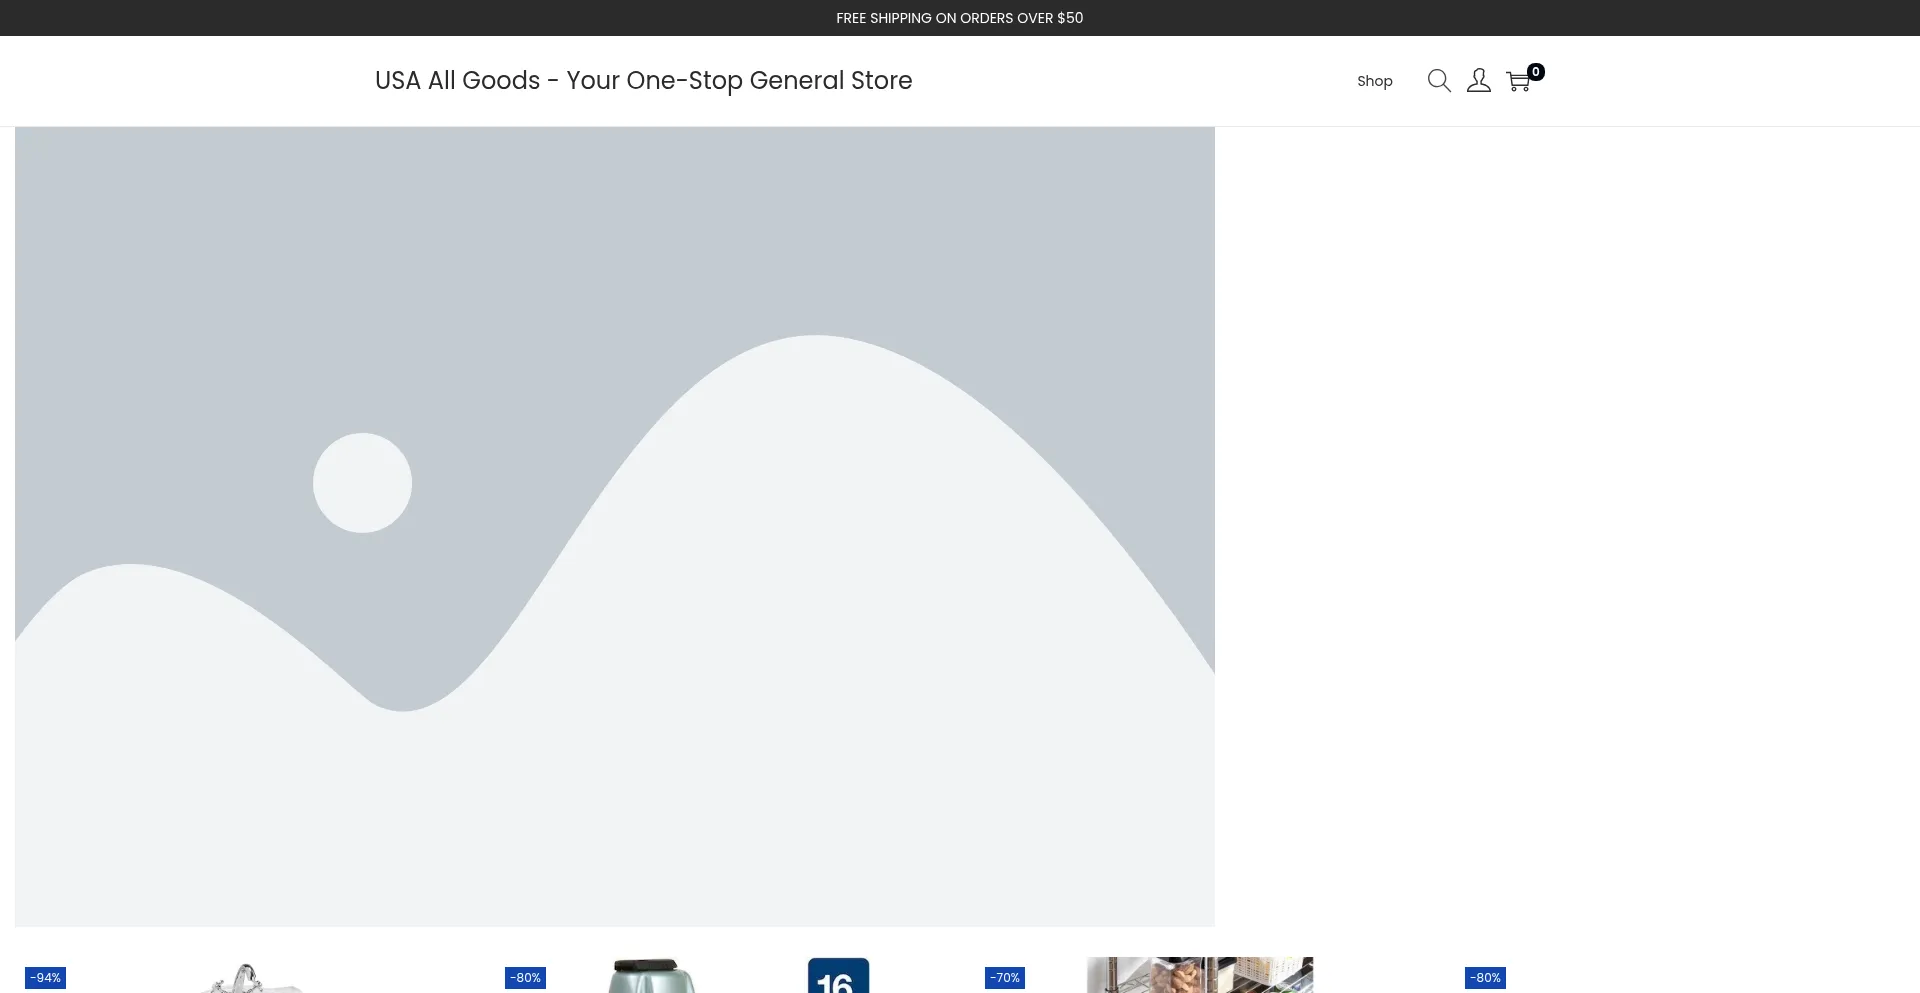Open the user account icon
Viewport: 1920px width, 993px height.
(1479, 81)
